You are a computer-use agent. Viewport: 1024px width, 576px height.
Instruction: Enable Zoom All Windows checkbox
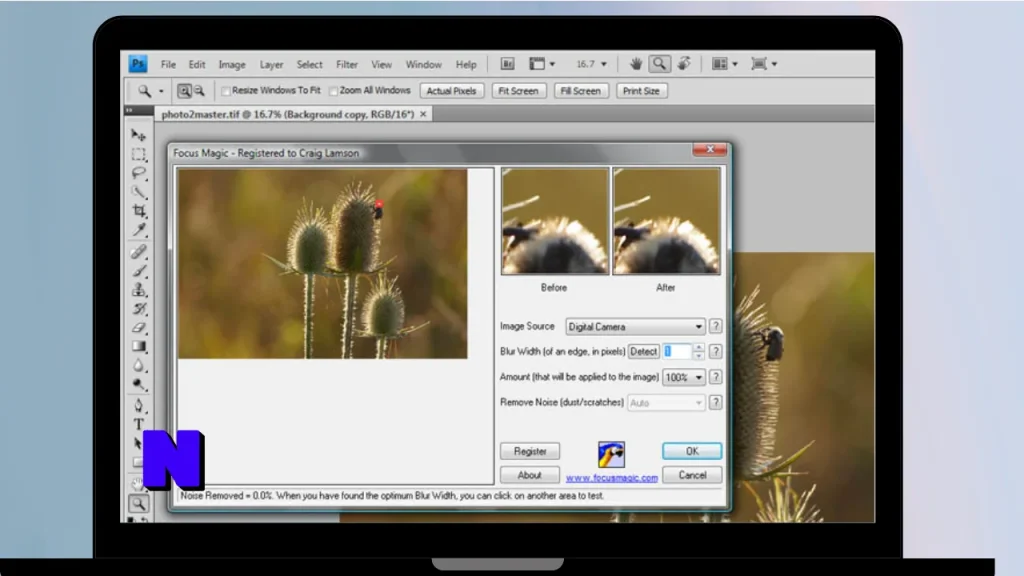point(334,91)
